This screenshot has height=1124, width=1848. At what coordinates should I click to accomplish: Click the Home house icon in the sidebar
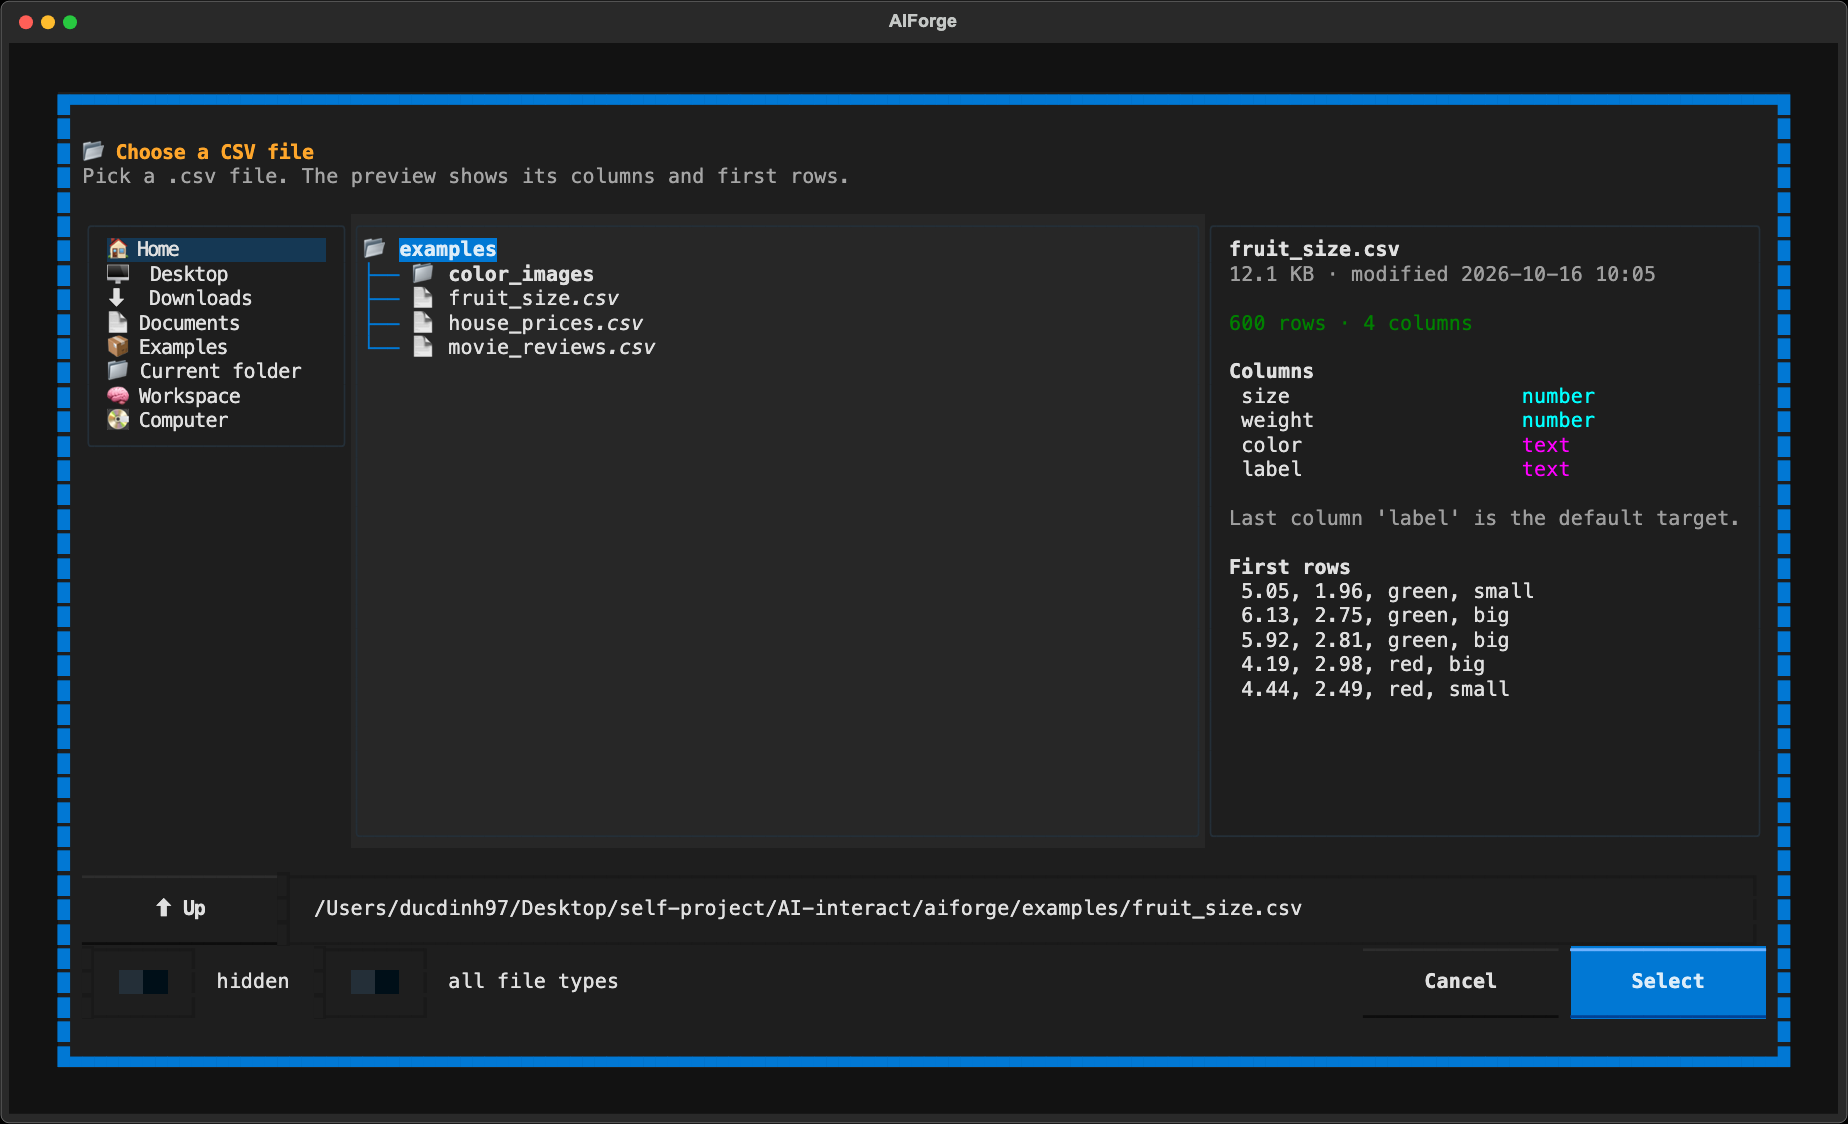(118, 249)
